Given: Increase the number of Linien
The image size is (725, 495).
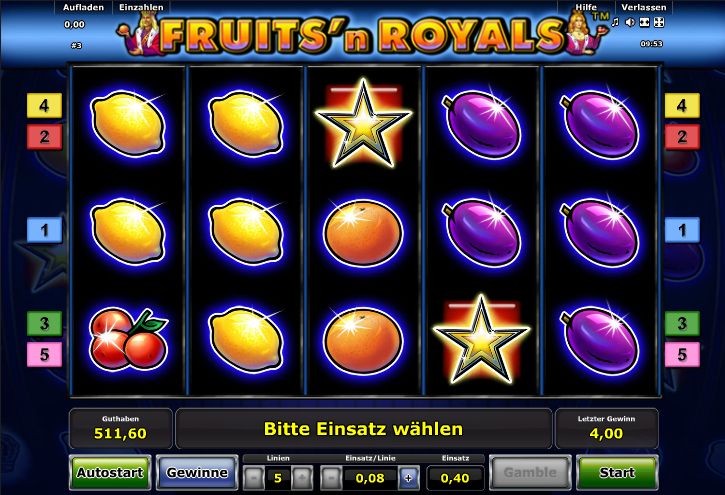Looking at the screenshot, I should 302,478.
